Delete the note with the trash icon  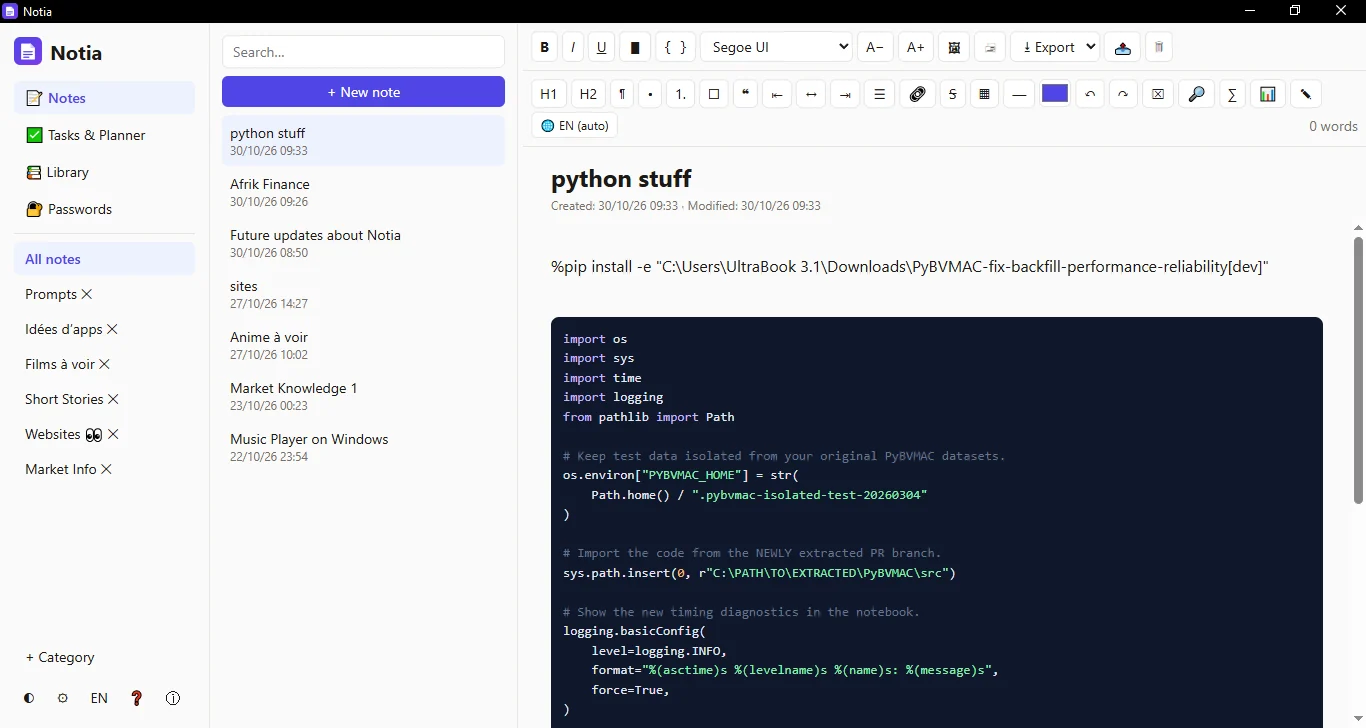tap(1159, 47)
